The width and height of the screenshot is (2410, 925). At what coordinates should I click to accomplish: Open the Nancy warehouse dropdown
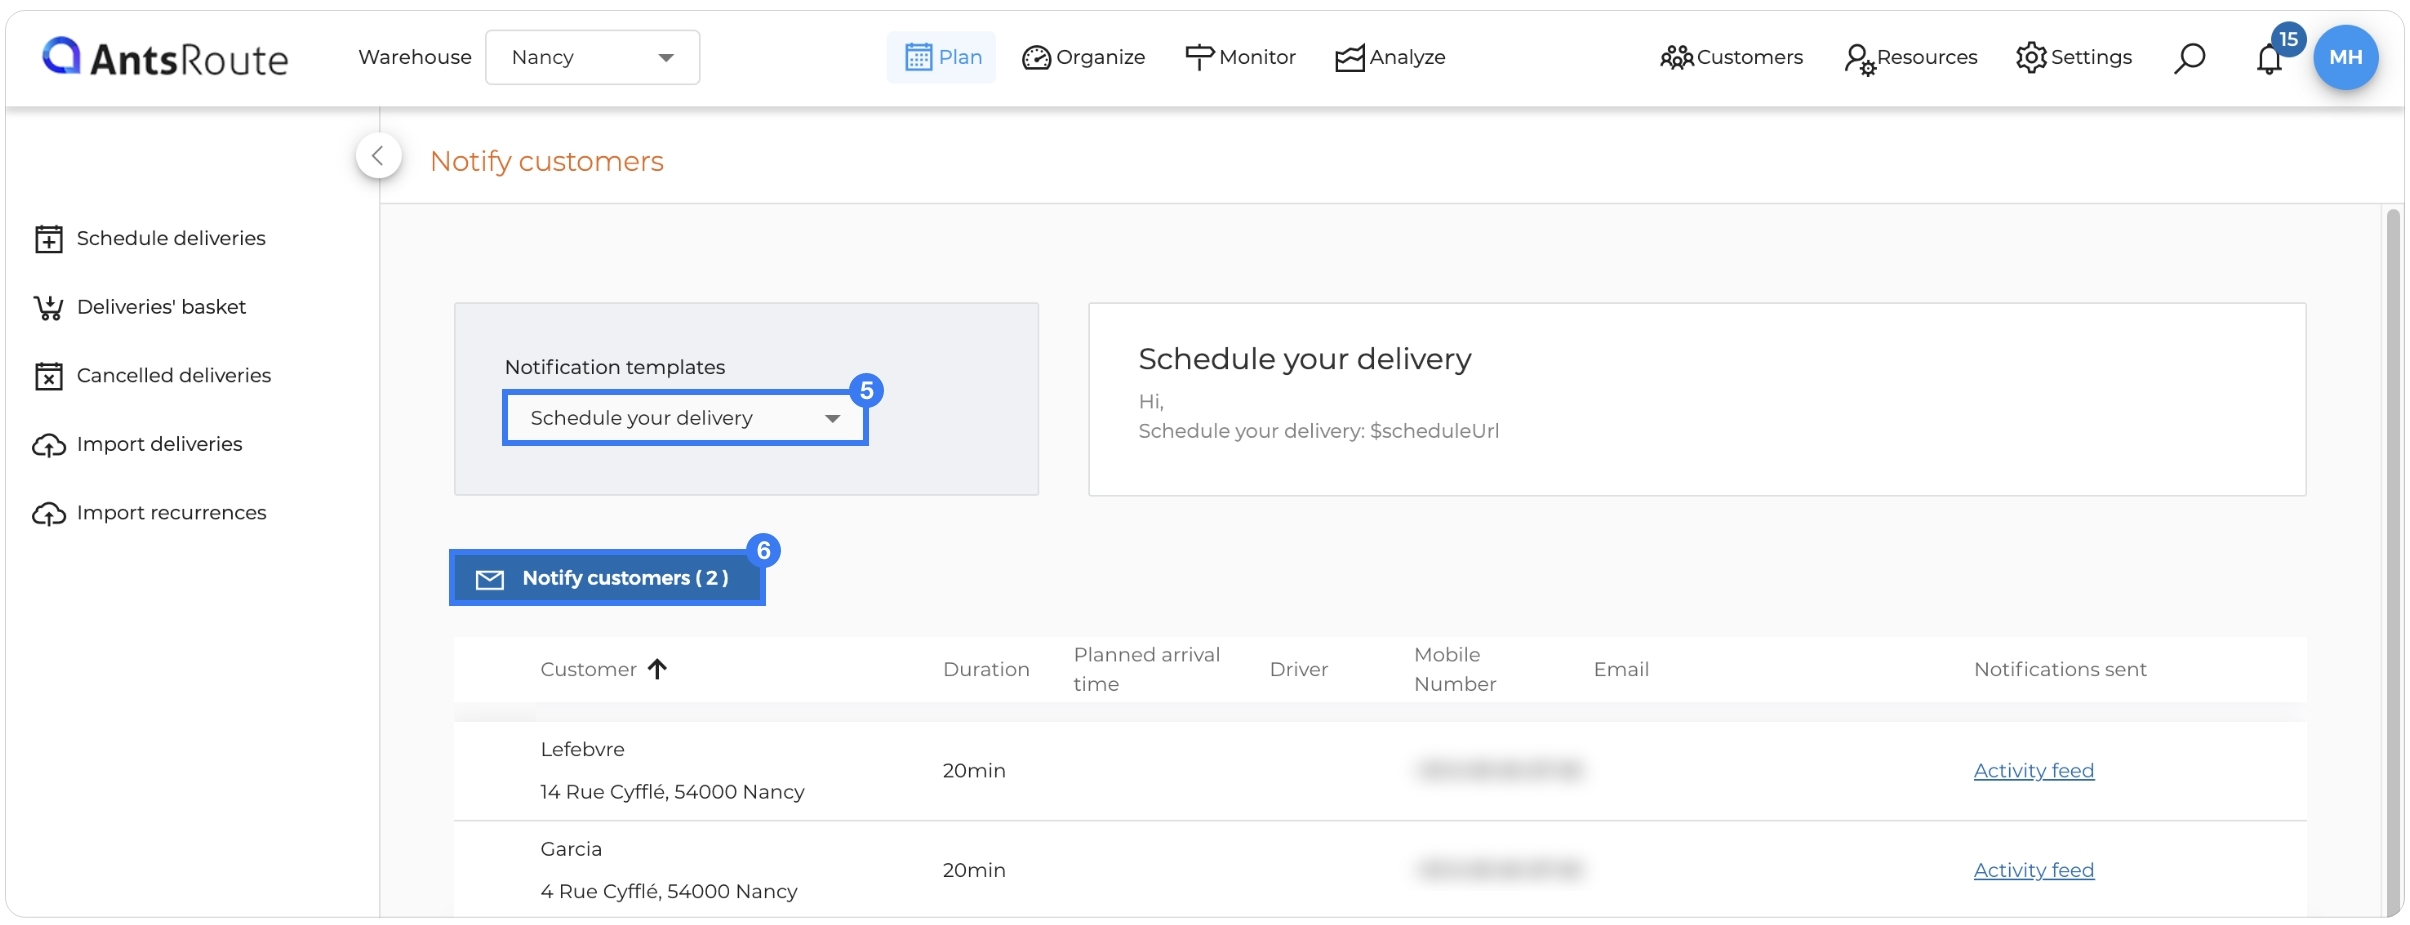point(592,57)
